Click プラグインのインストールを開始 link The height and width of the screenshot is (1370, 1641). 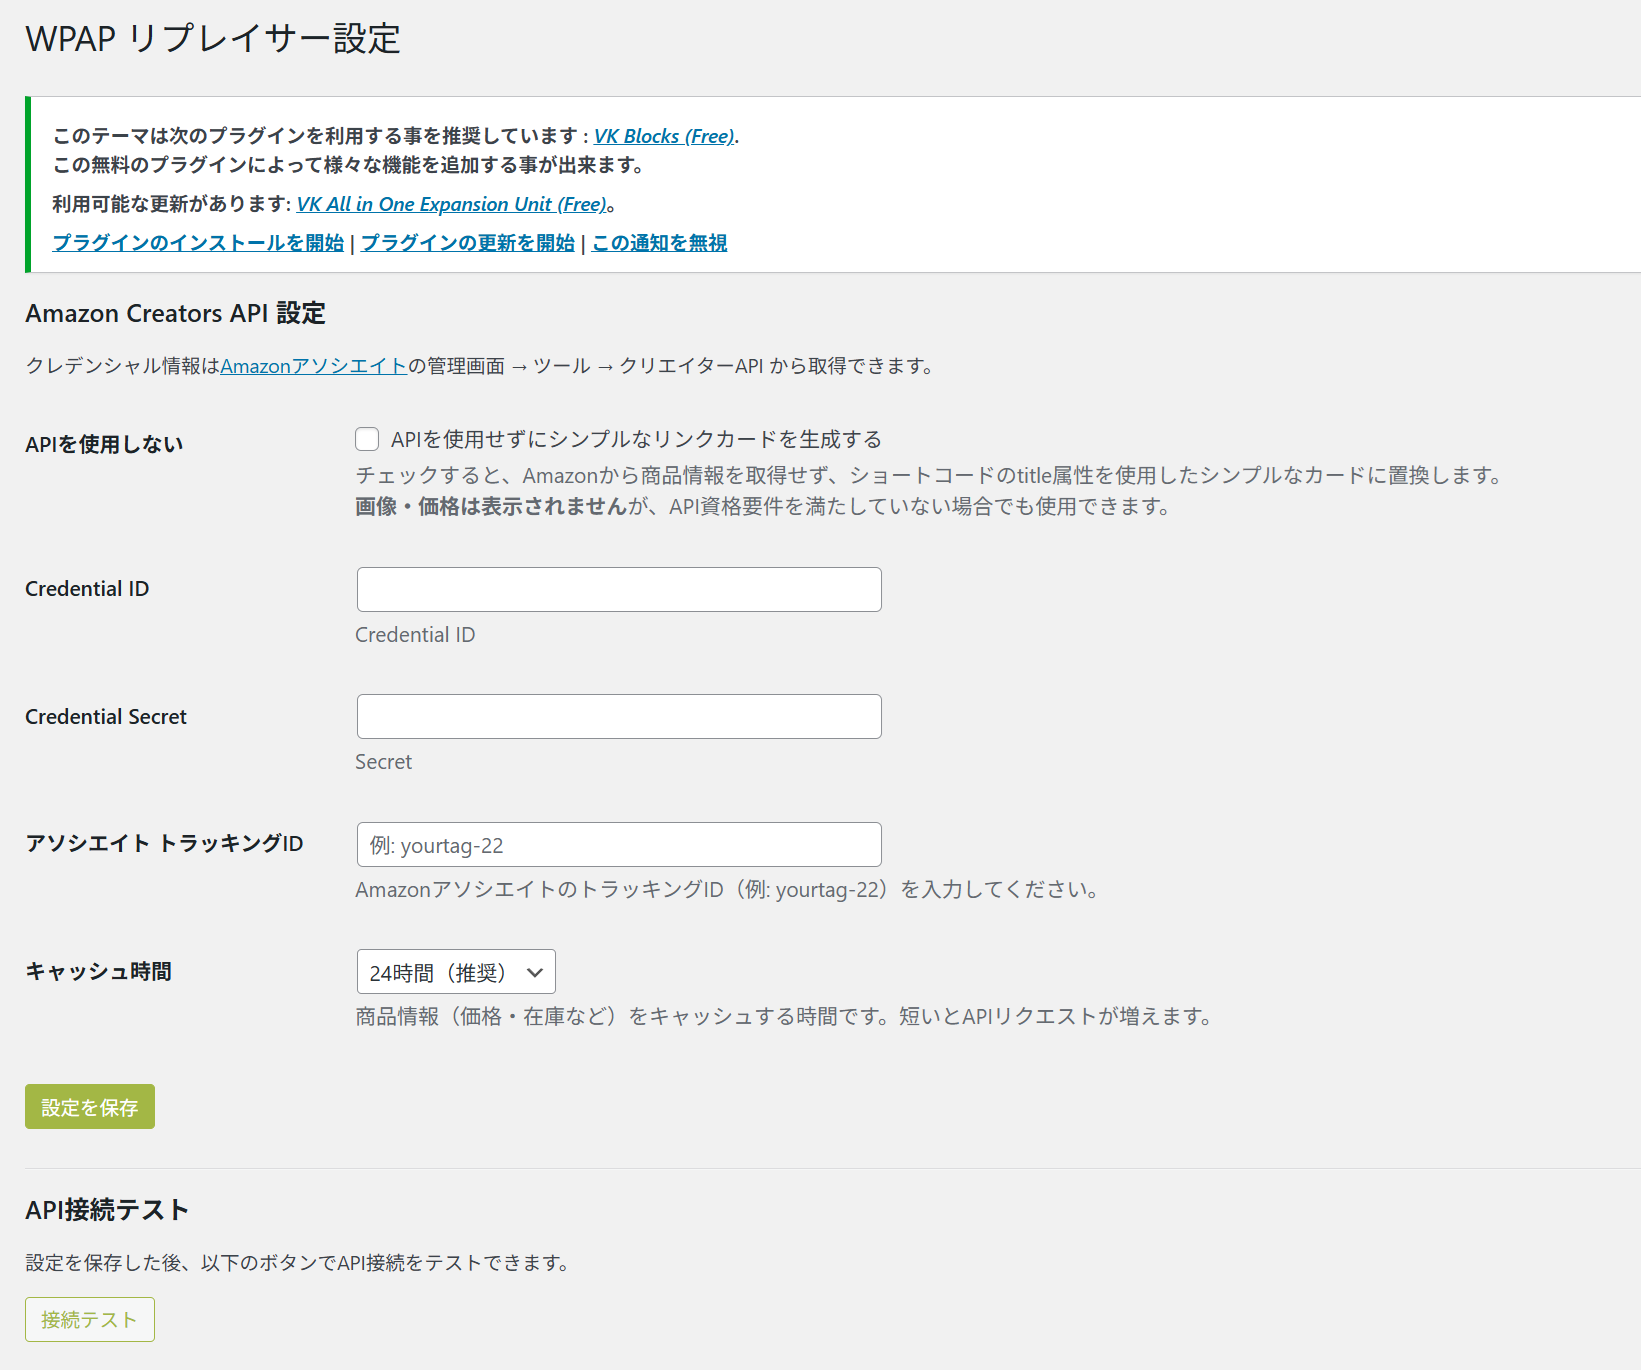[198, 243]
